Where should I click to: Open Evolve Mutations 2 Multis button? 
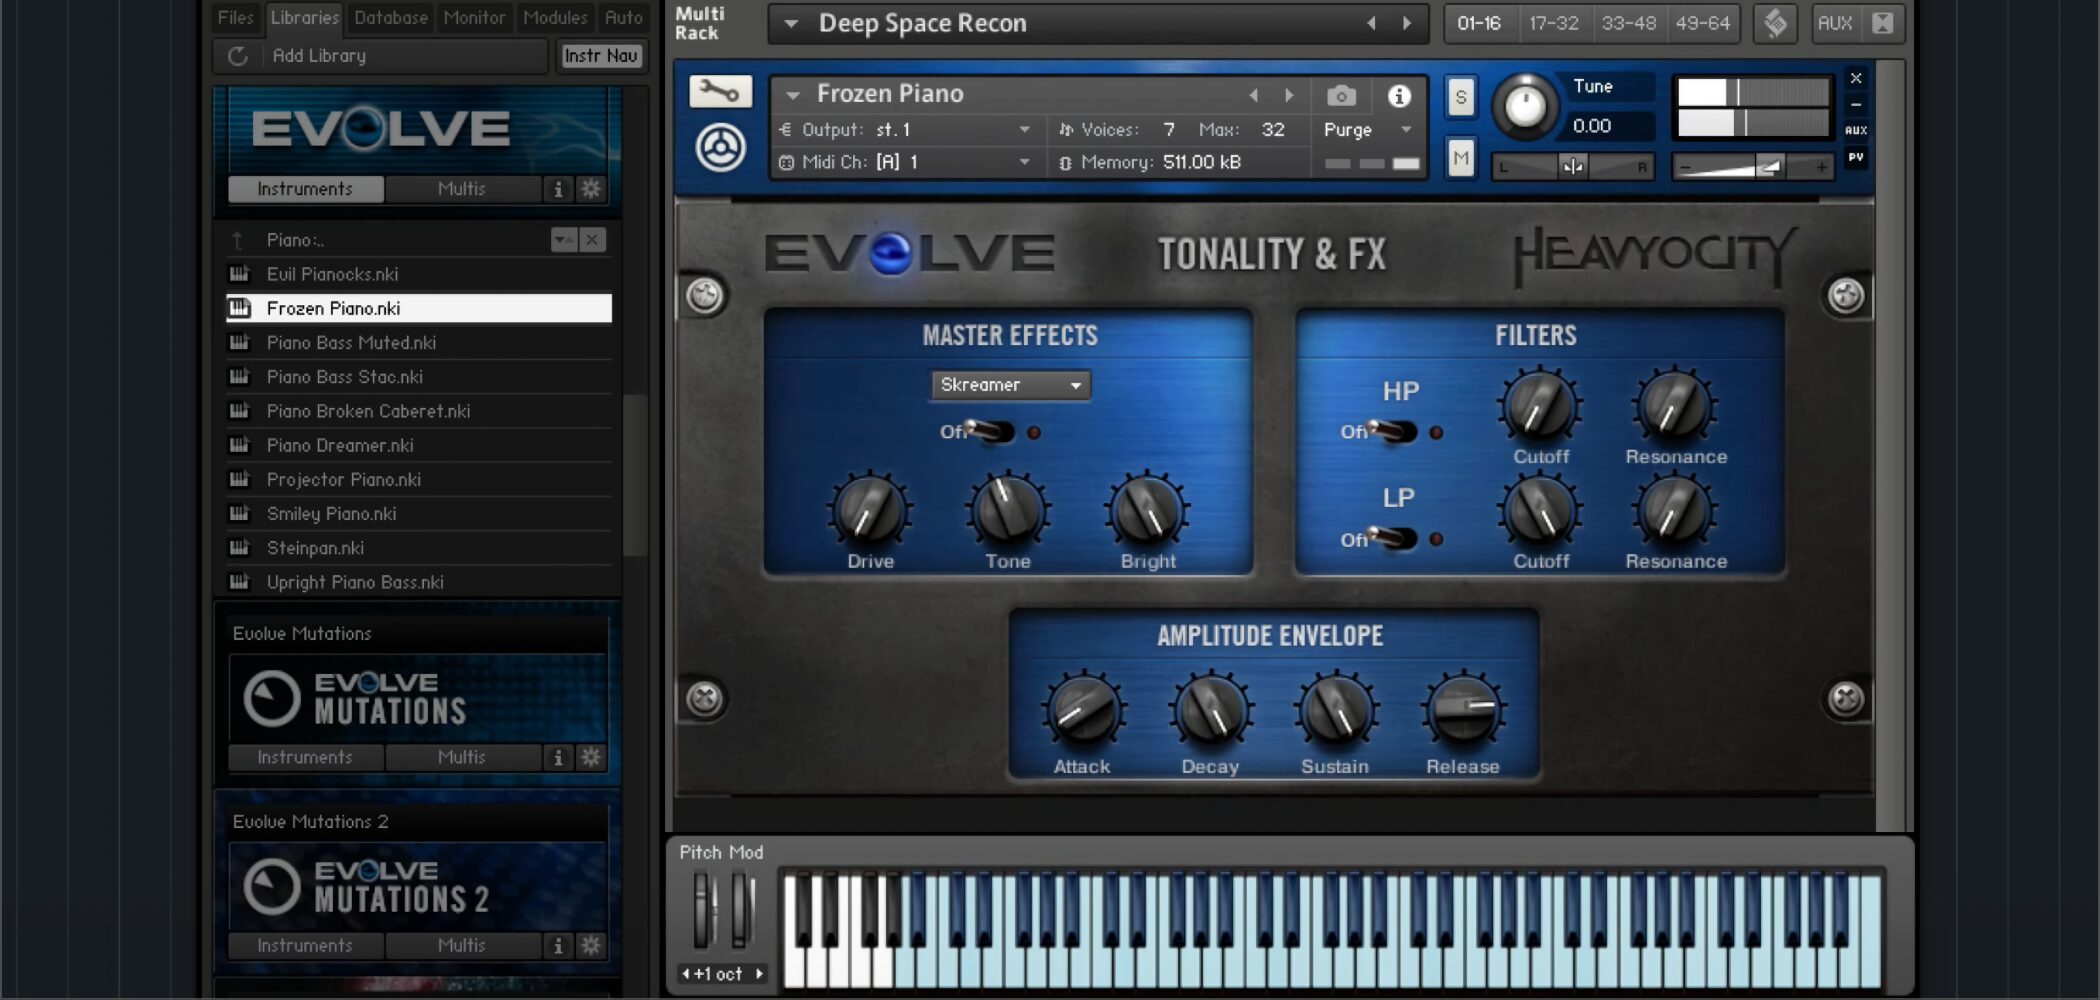pyautogui.click(x=462, y=945)
